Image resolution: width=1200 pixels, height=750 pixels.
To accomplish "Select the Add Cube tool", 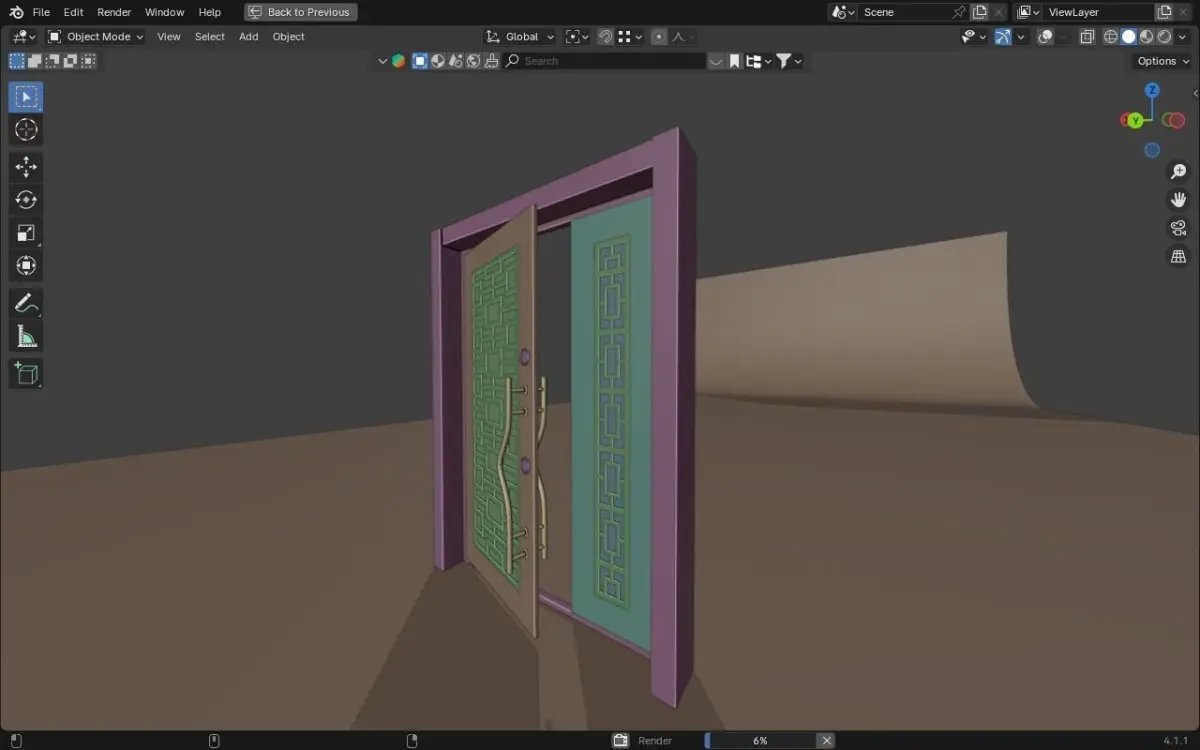I will tap(26, 374).
